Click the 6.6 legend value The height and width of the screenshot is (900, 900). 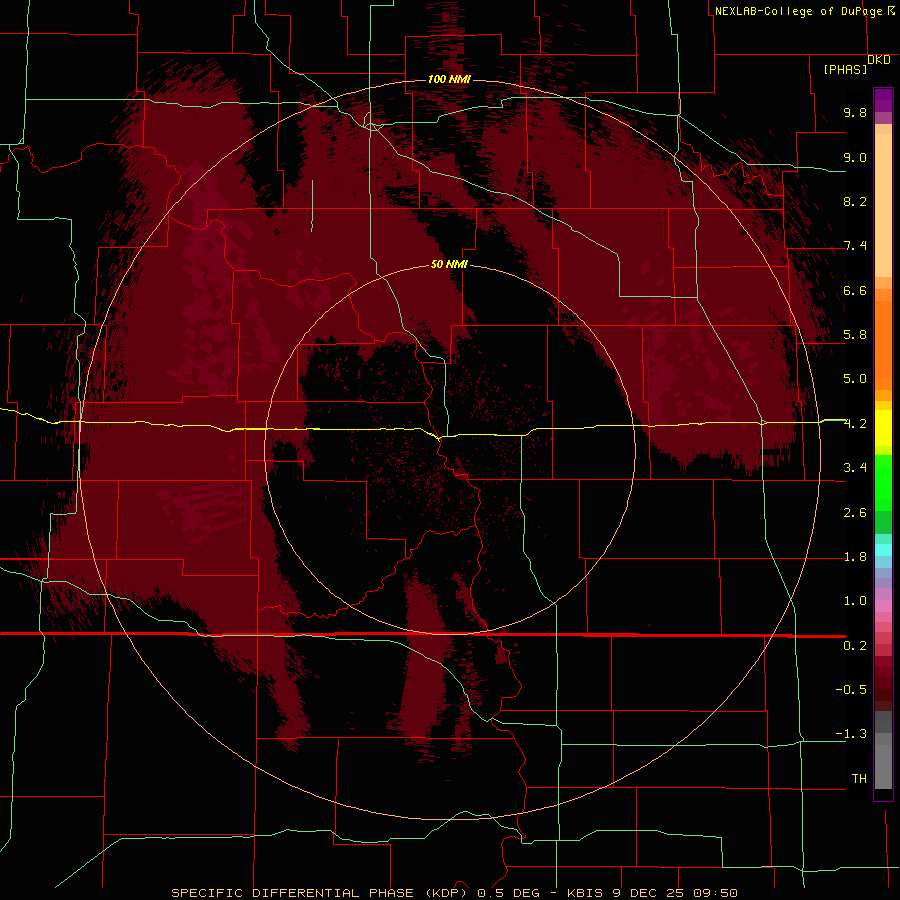pos(855,290)
